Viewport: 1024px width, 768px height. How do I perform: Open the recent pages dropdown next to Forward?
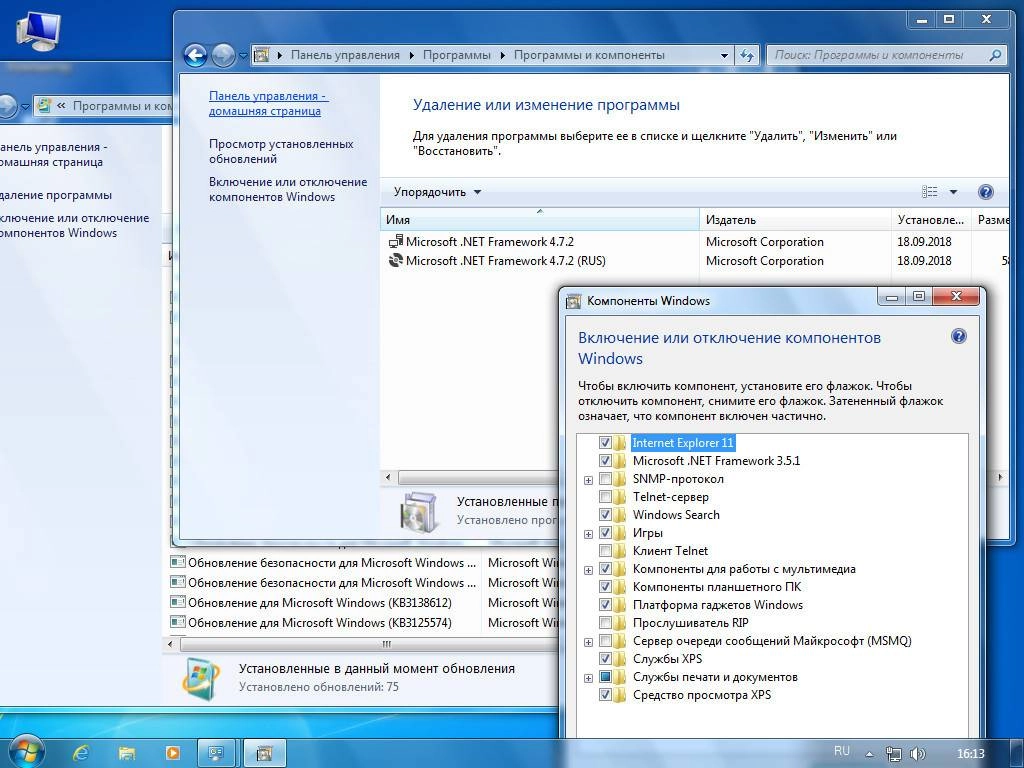pyautogui.click(x=243, y=56)
